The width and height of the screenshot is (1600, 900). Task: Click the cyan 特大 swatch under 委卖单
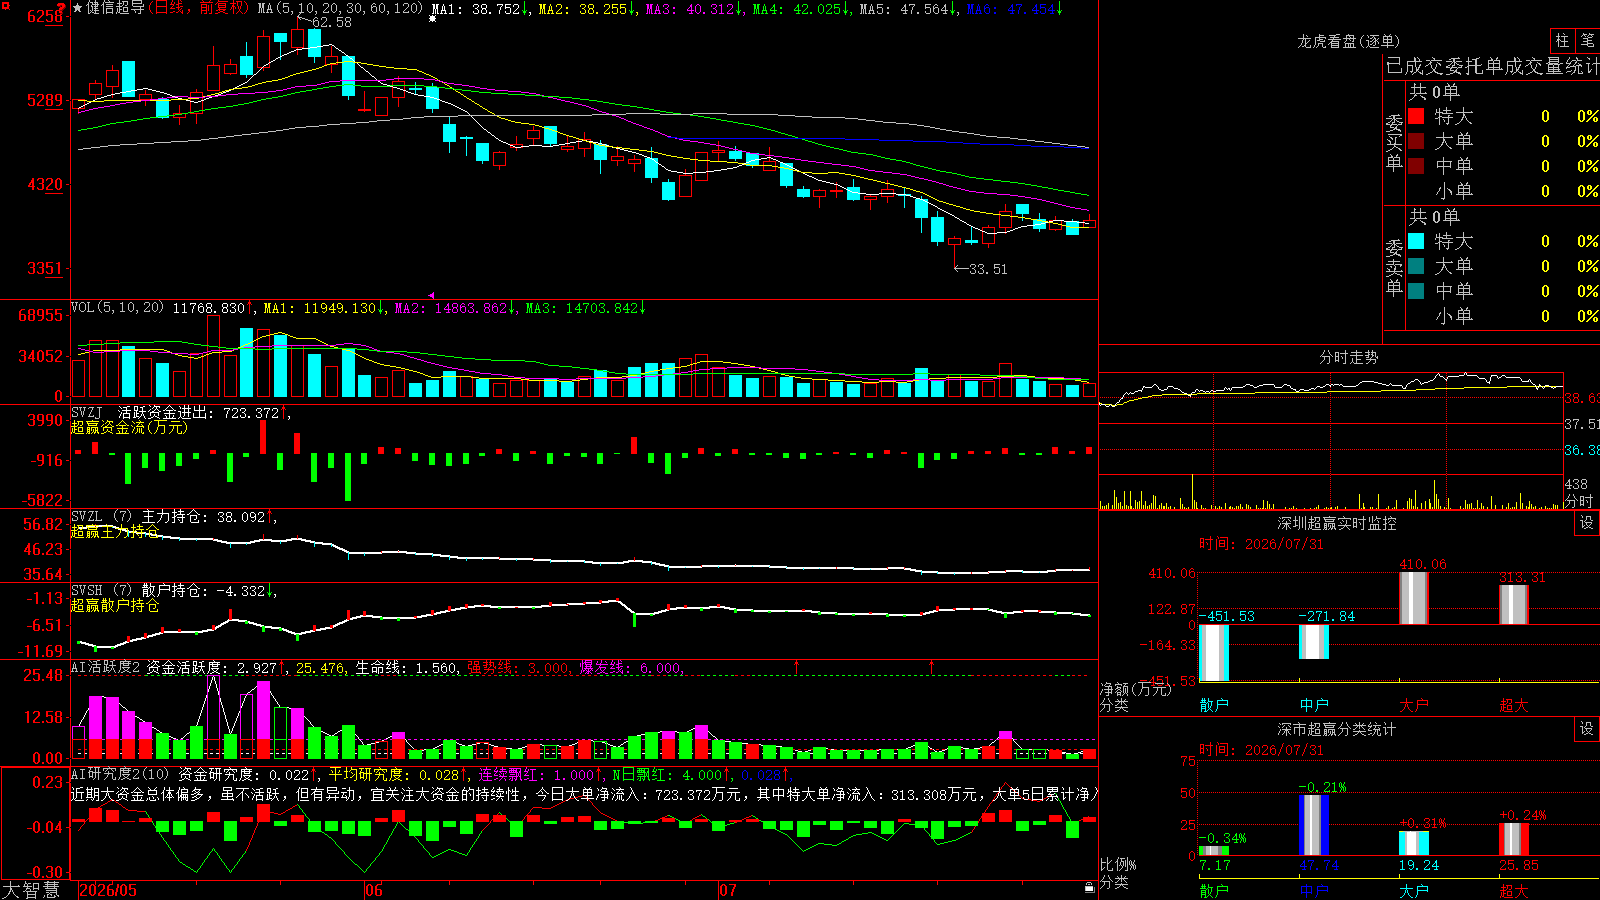1416,241
